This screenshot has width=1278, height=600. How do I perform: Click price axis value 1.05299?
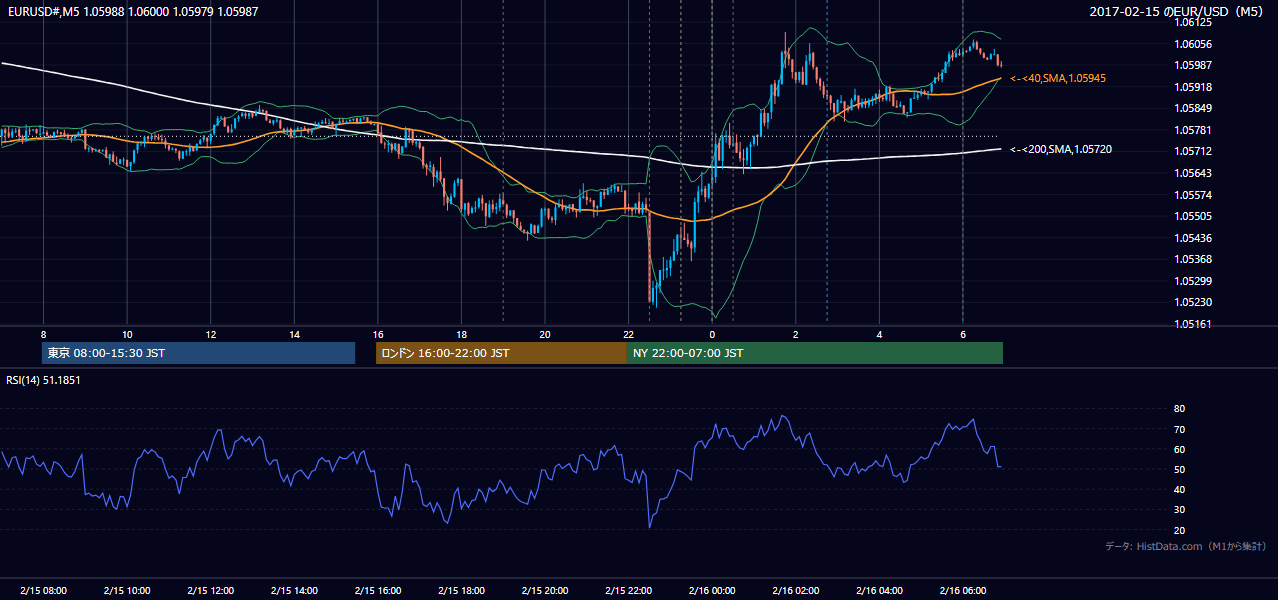(1193, 281)
